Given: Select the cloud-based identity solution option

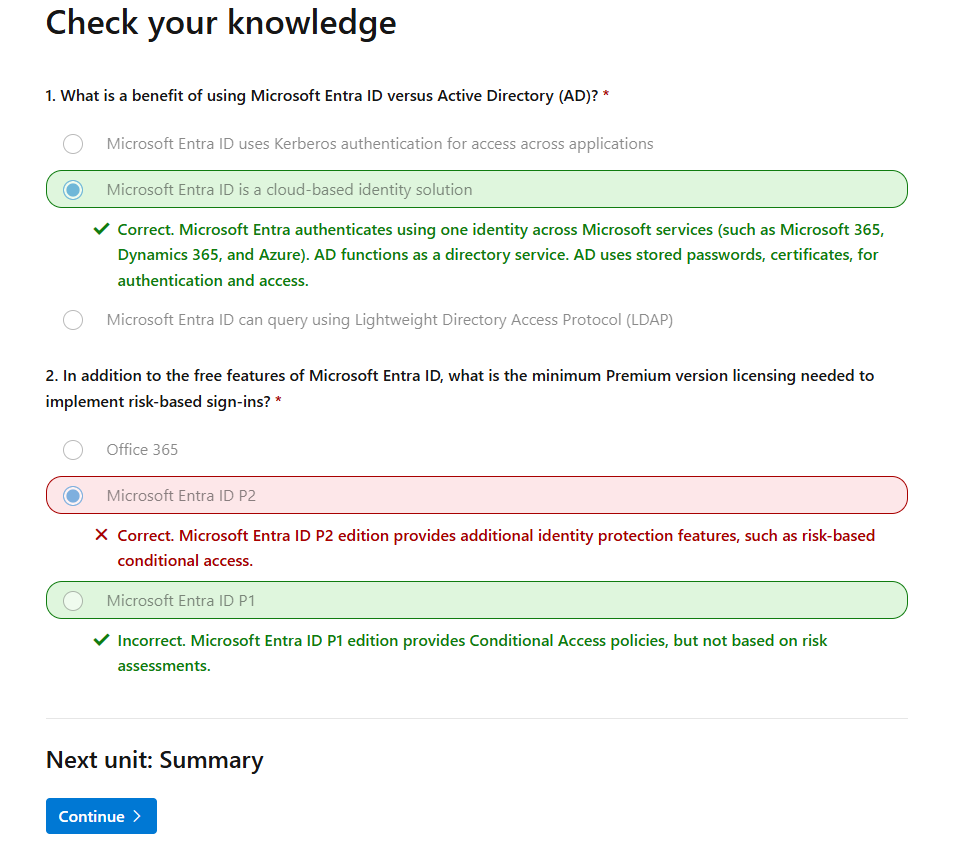Looking at the screenshot, I should pos(72,188).
